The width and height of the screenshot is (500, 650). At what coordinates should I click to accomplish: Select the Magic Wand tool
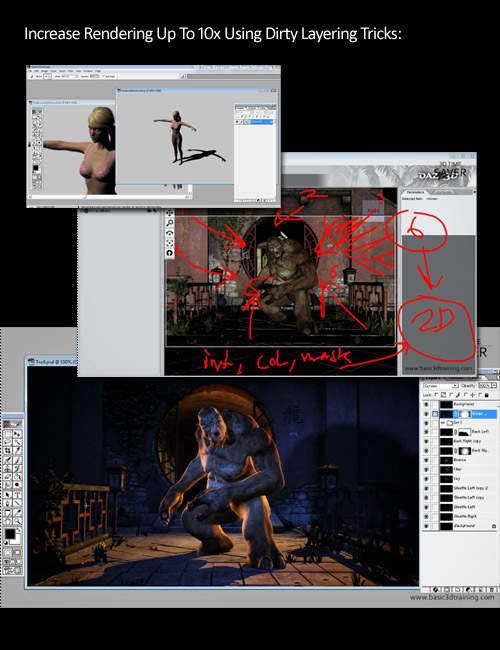(17, 442)
